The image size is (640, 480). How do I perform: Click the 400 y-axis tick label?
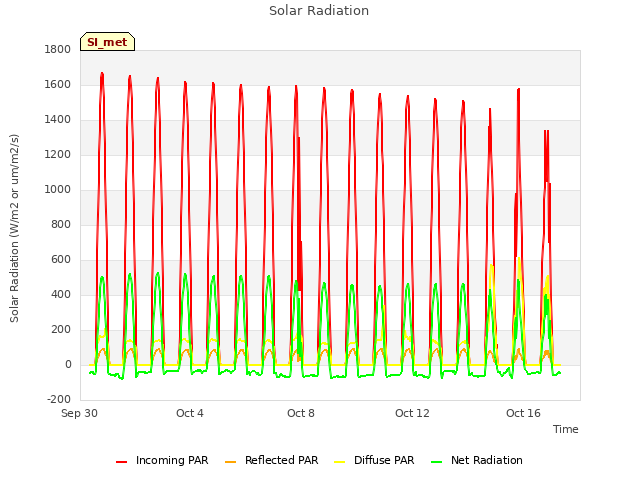click(x=61, y=295)
